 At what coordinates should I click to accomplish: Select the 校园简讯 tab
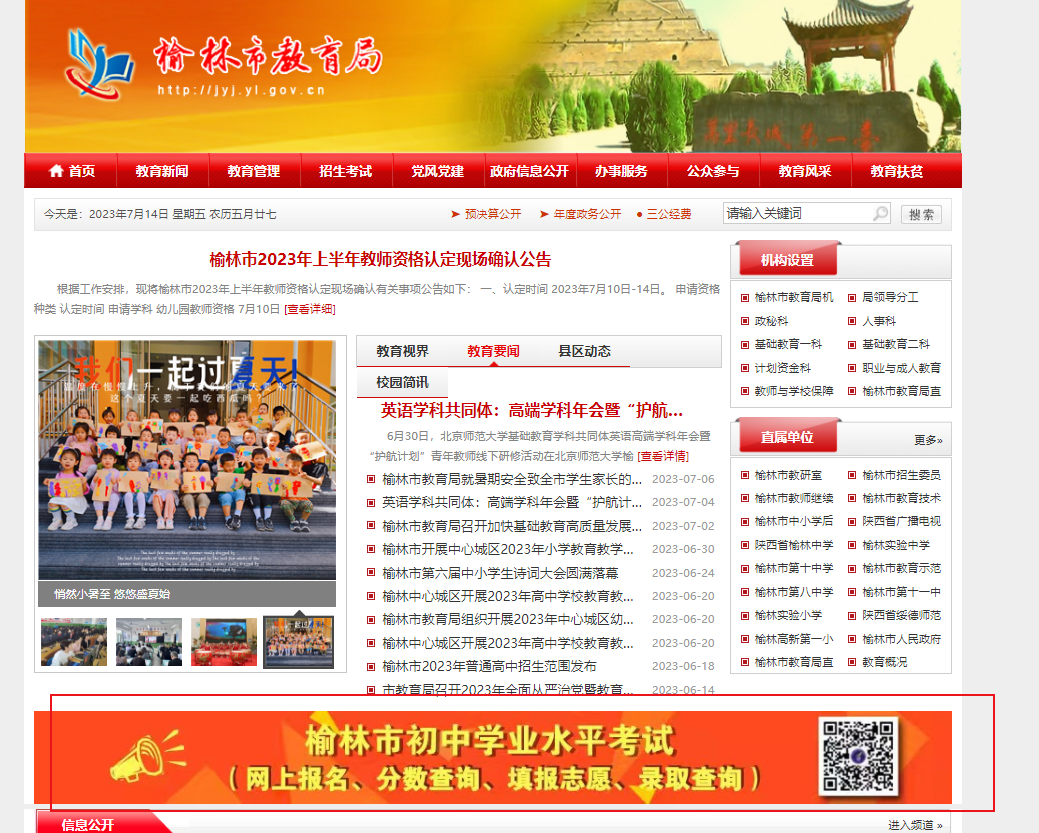(x=402, y=382)
